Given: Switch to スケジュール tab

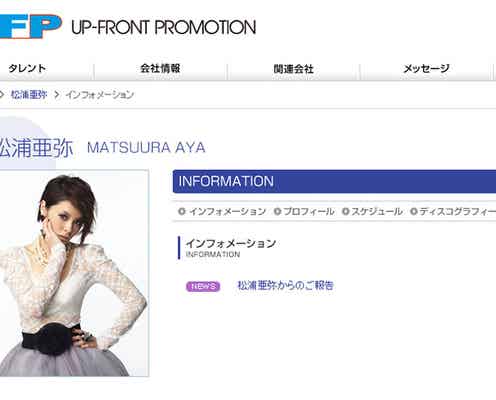Looking at the screenshot, I should click(377, 211).
